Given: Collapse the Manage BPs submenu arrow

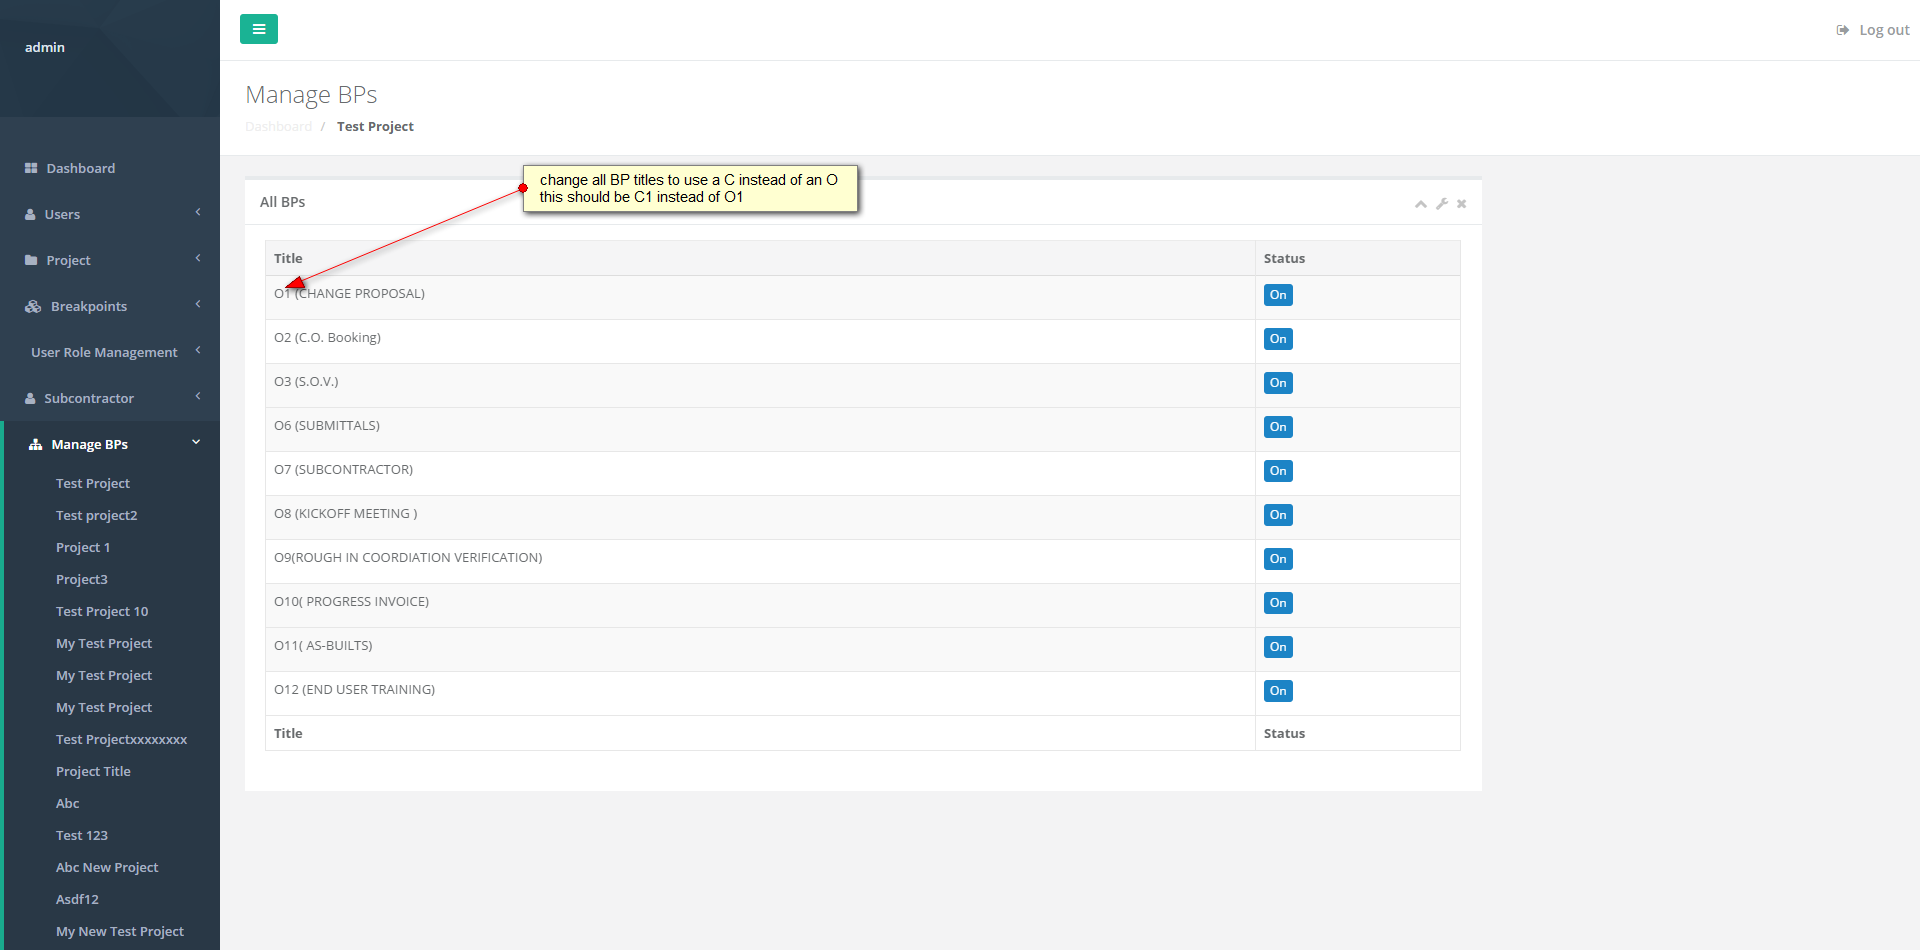Looking at the screenshot, I should [196, 442].
